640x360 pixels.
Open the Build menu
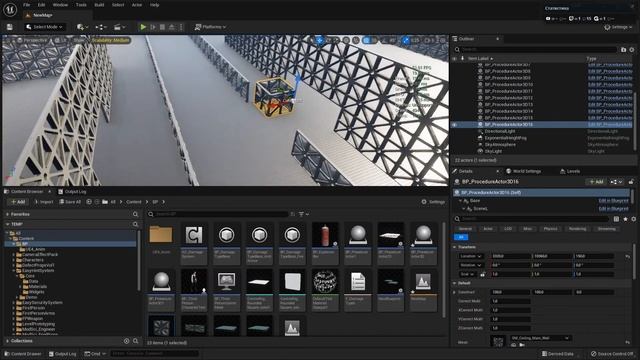click(x=99, y=5)
